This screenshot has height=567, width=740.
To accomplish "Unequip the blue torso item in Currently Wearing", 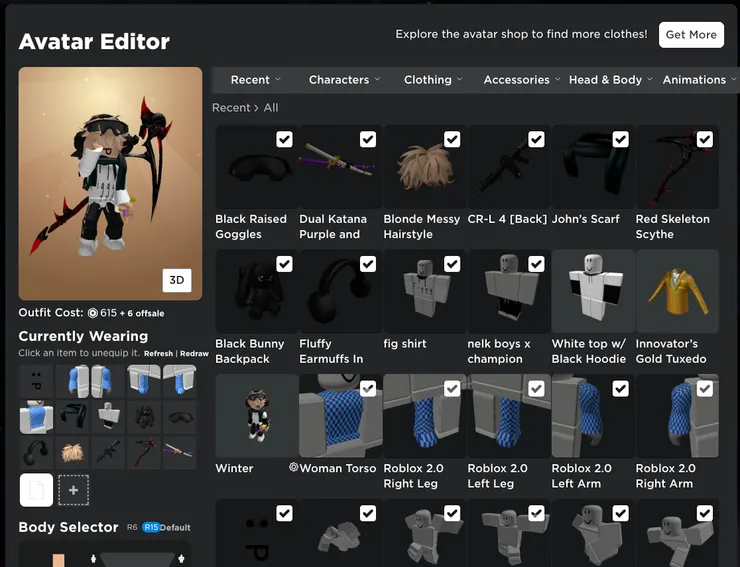I will click(36, 417).
